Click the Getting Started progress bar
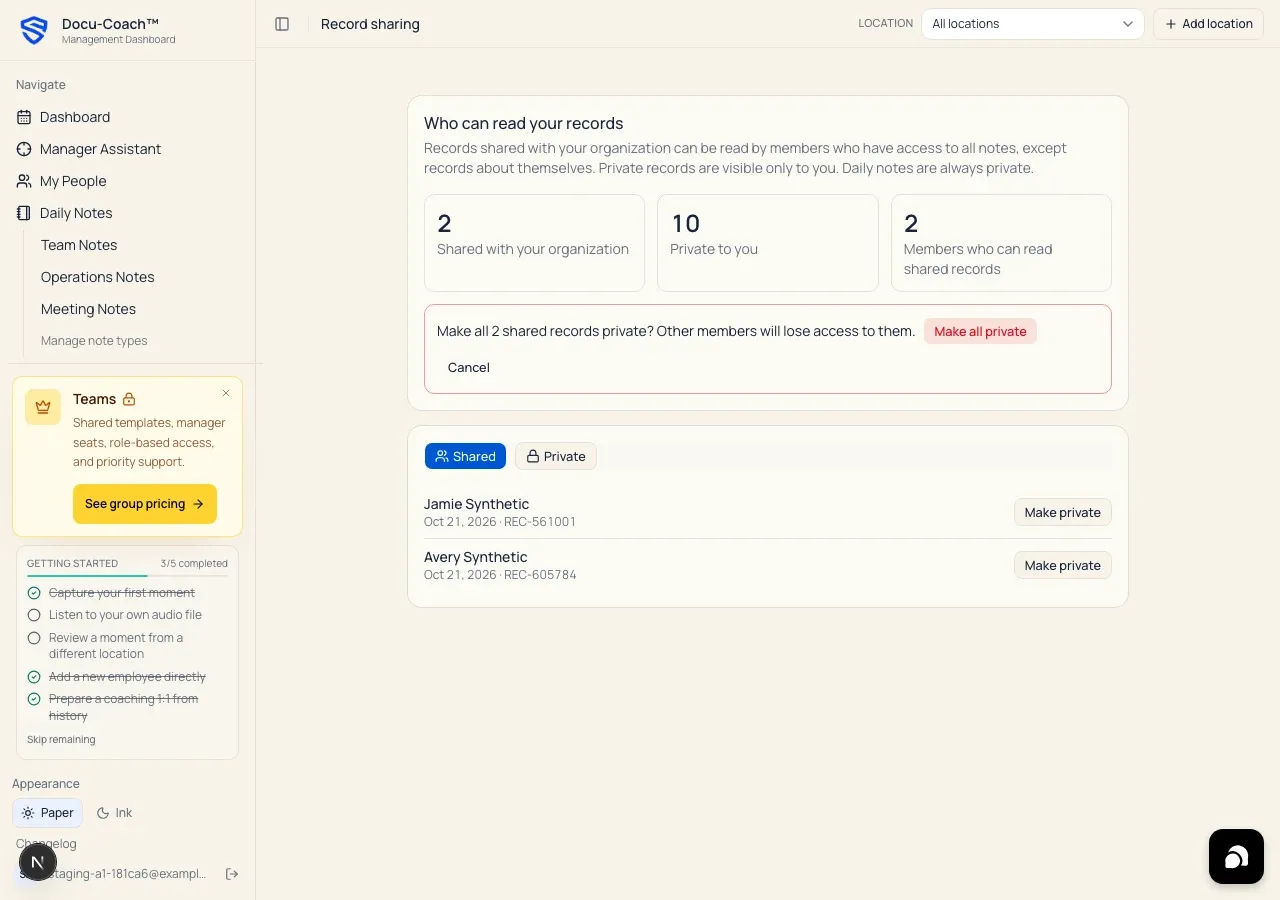This screenshot has height=900, width=1280. click(x=127, y=576)
